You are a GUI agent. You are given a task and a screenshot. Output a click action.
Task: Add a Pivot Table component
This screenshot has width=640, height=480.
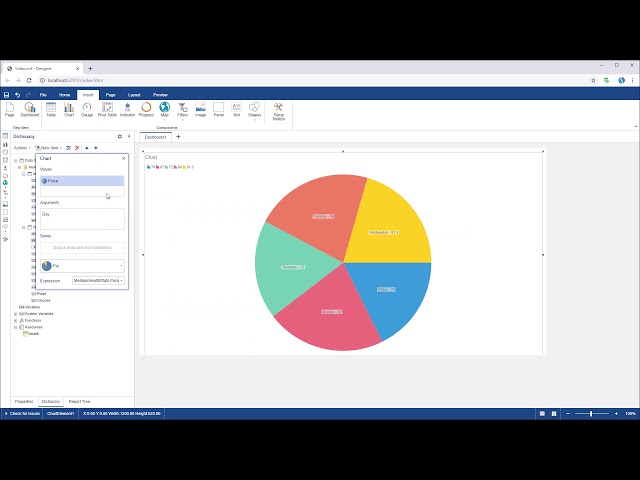point(107,110)
